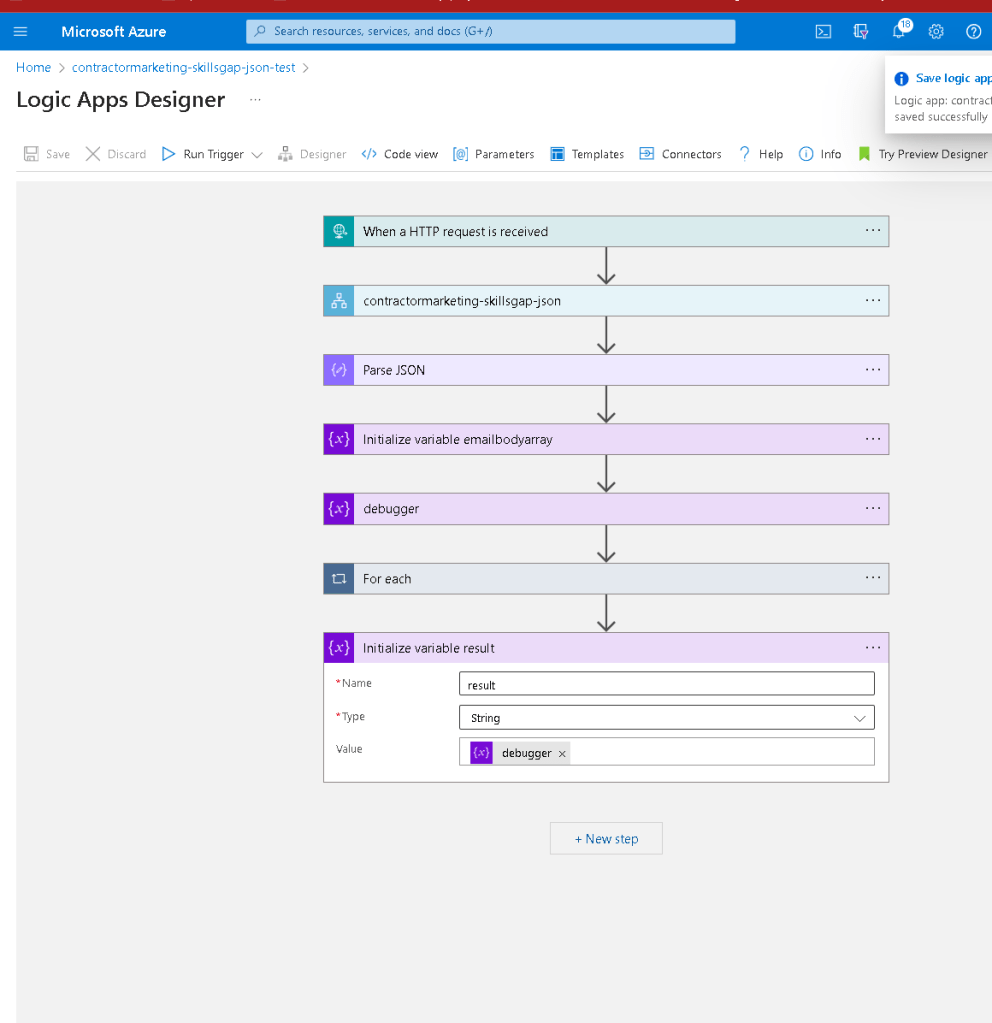Switch to Code view
The image size is (992, 1023).
point(399,154)
